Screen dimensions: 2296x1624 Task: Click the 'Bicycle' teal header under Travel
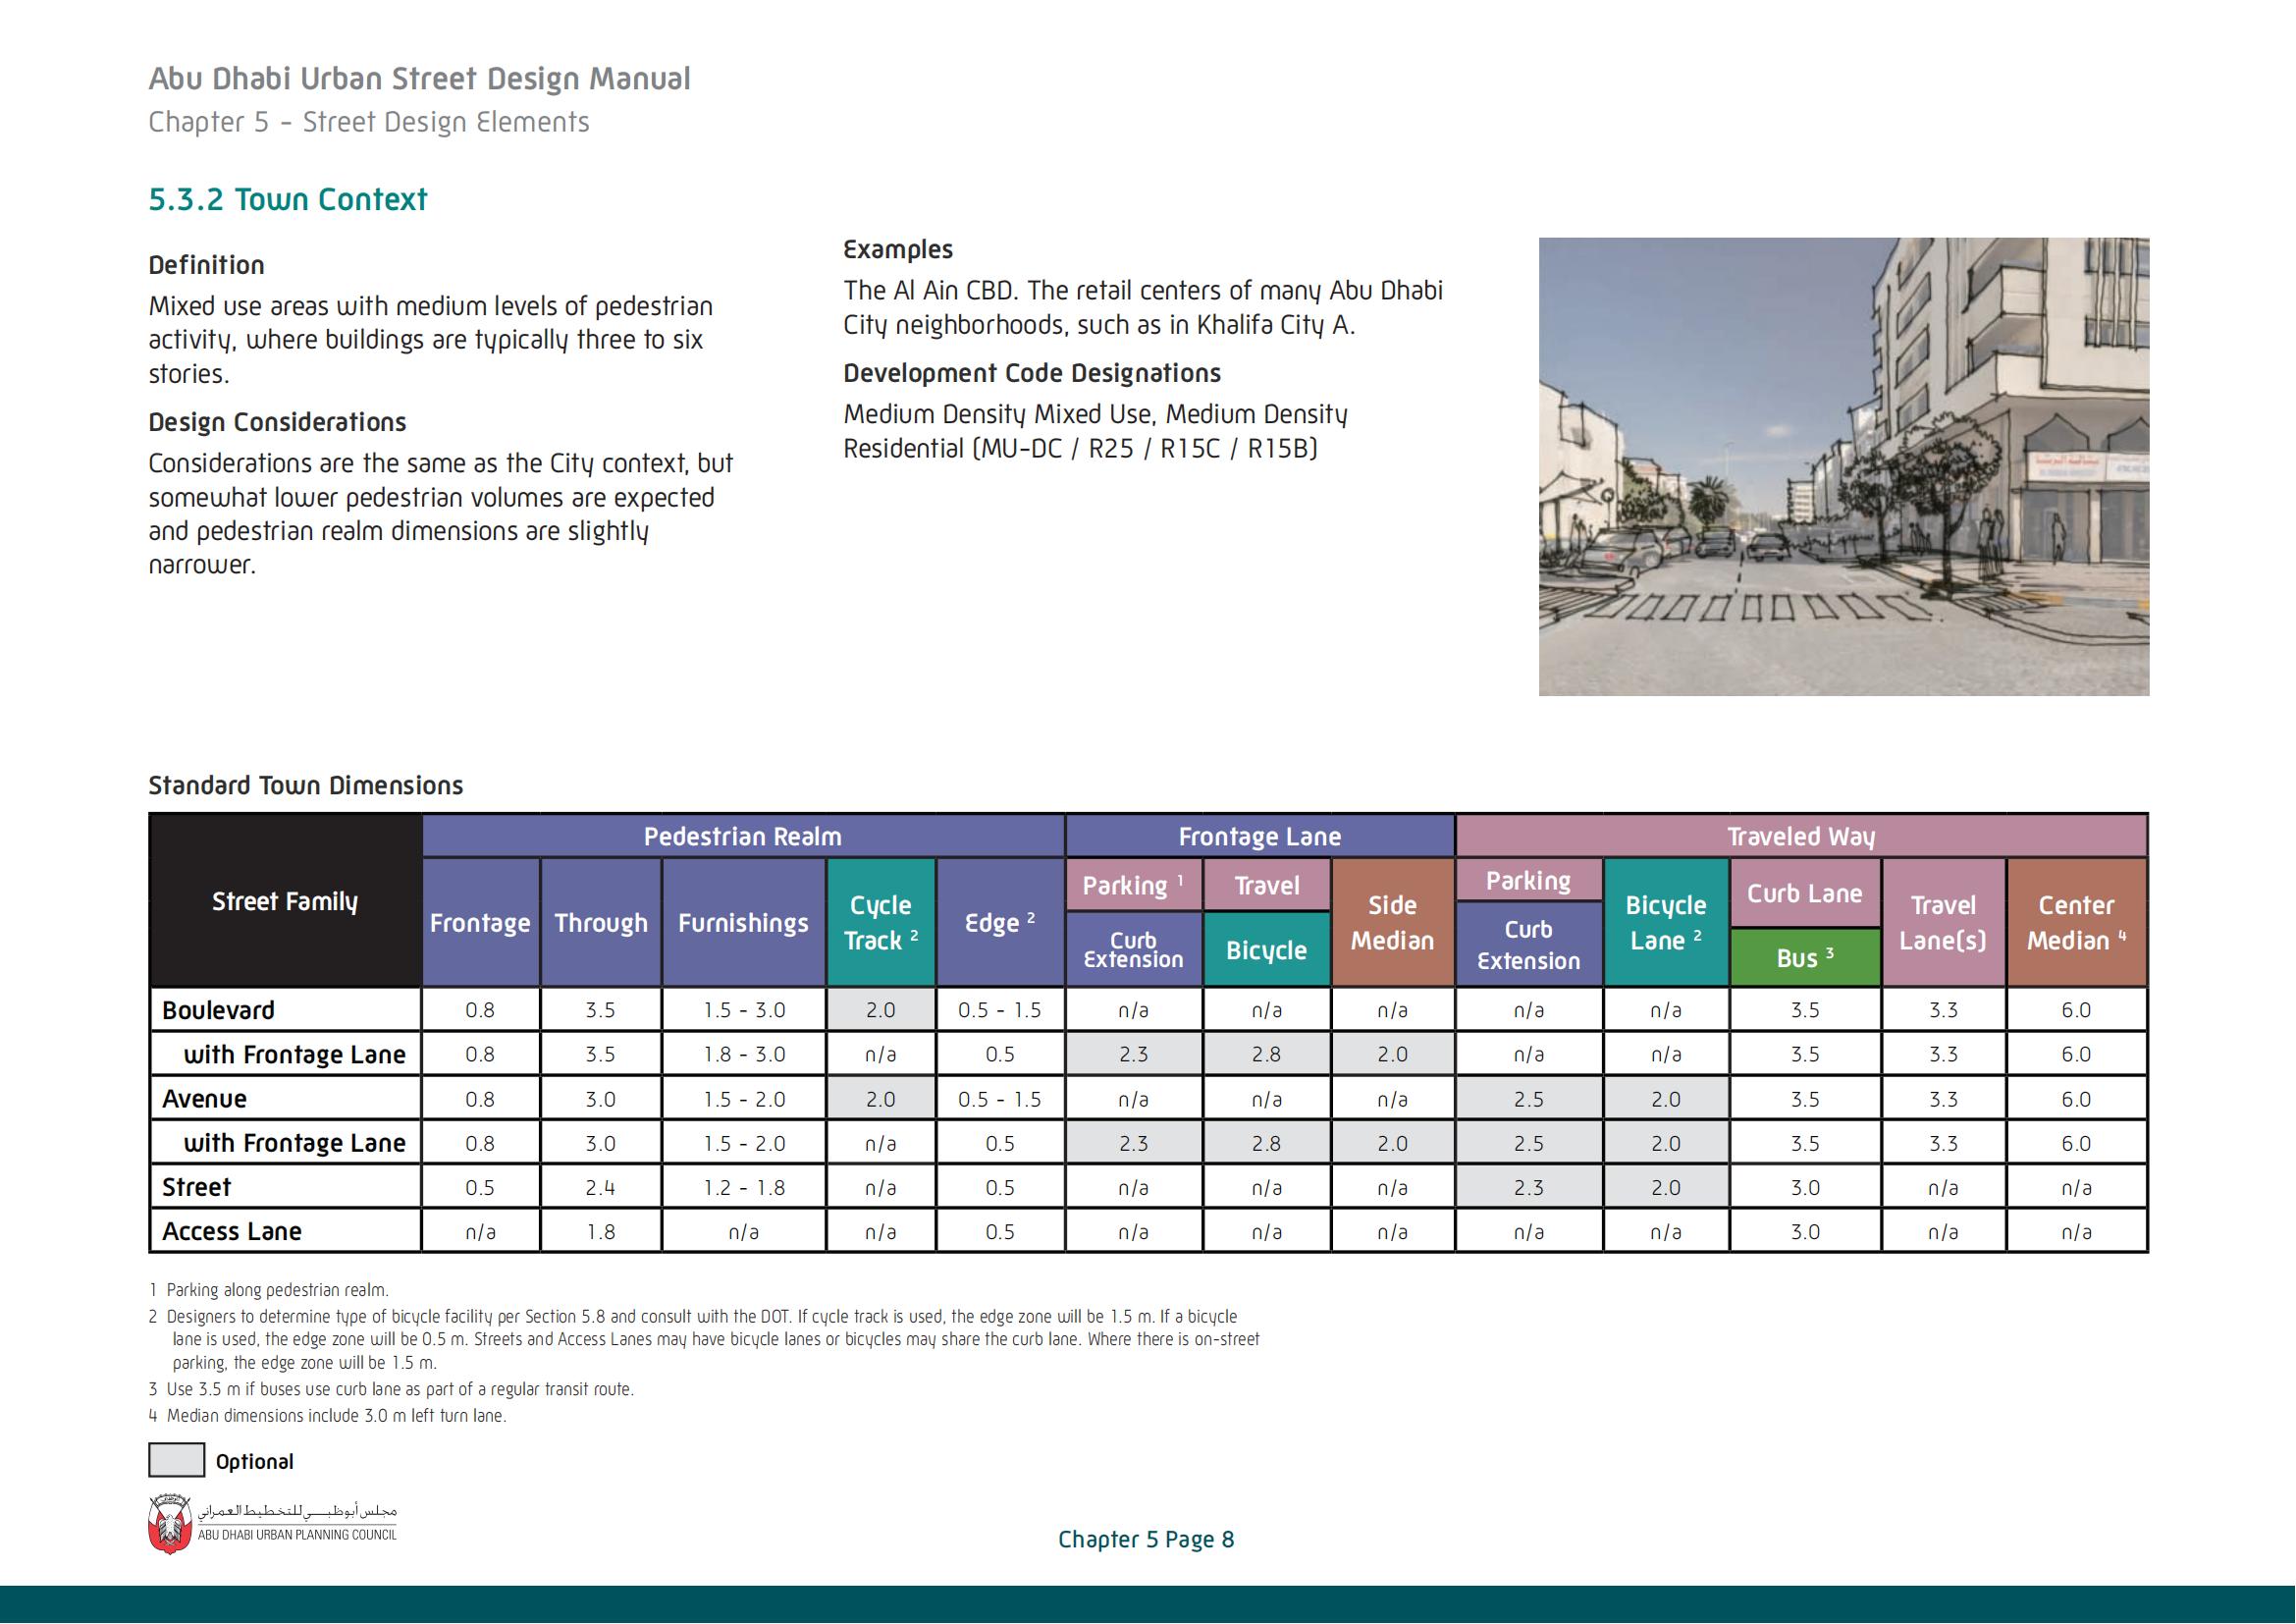[1267, 950]
